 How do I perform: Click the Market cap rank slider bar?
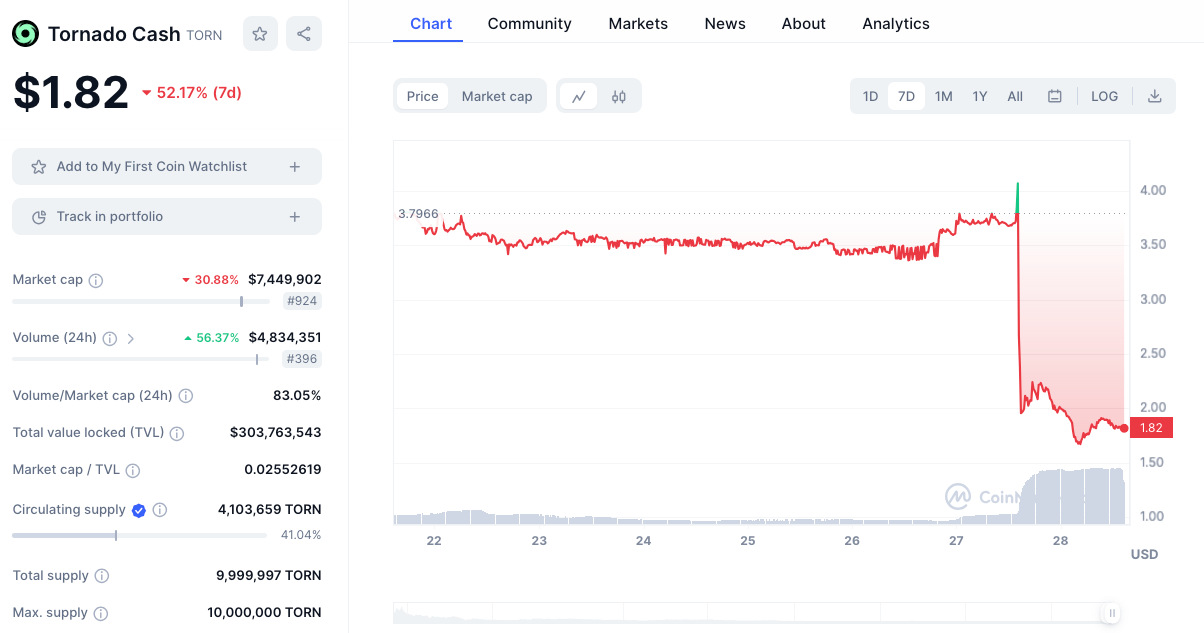point(141,301)
